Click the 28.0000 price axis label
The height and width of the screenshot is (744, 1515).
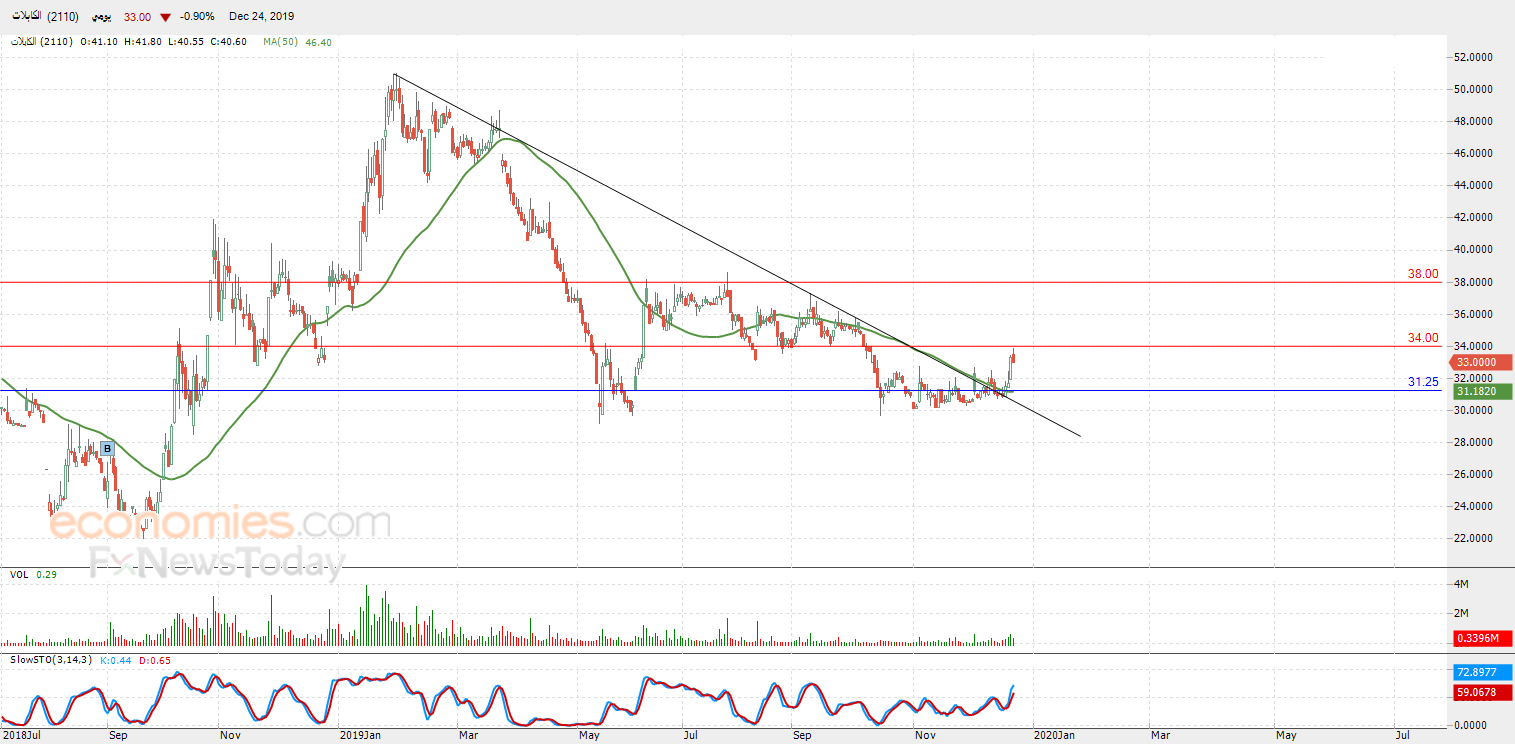click(1473, 442)
